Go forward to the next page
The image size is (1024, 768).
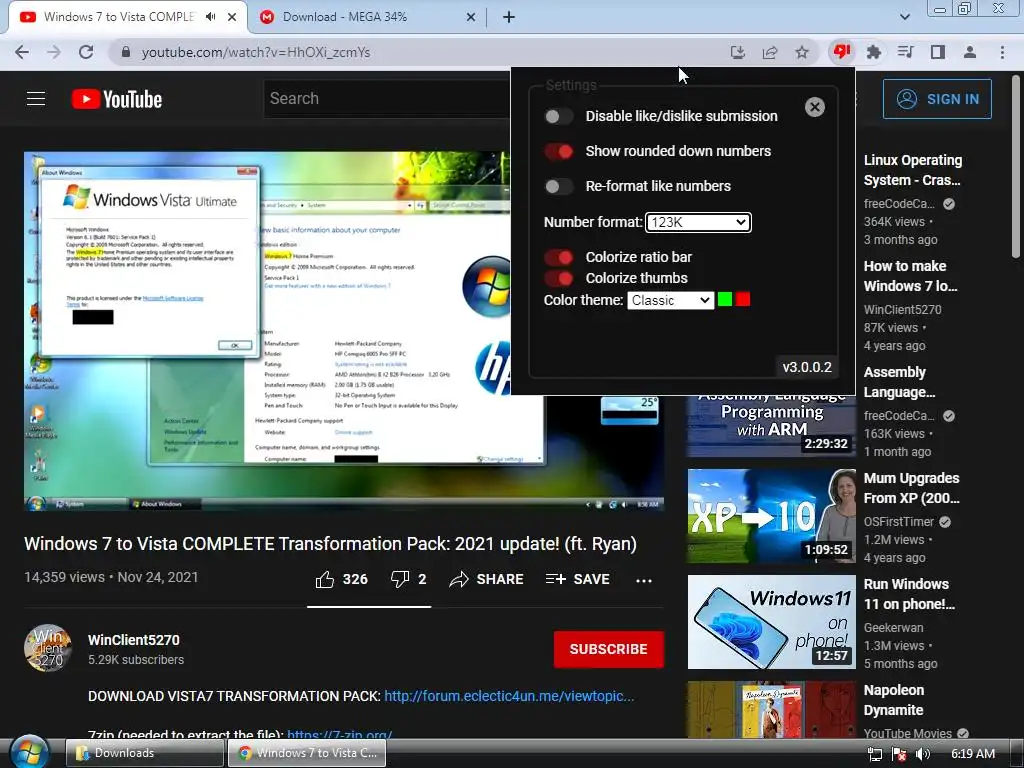click(x=54, y=52)
